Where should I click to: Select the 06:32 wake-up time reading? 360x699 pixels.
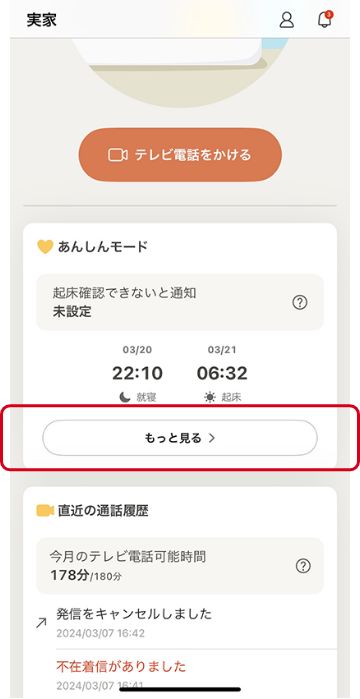(x=222, y=374)
